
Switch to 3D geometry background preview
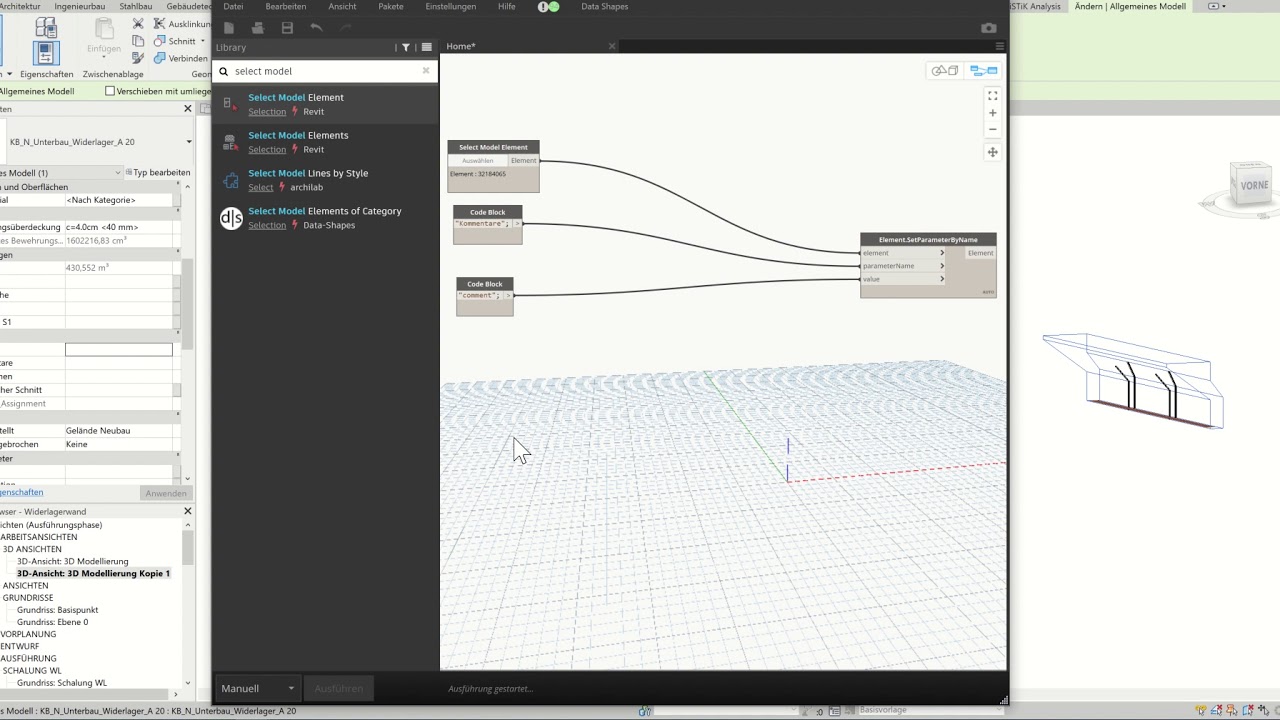tap(945, 71)
